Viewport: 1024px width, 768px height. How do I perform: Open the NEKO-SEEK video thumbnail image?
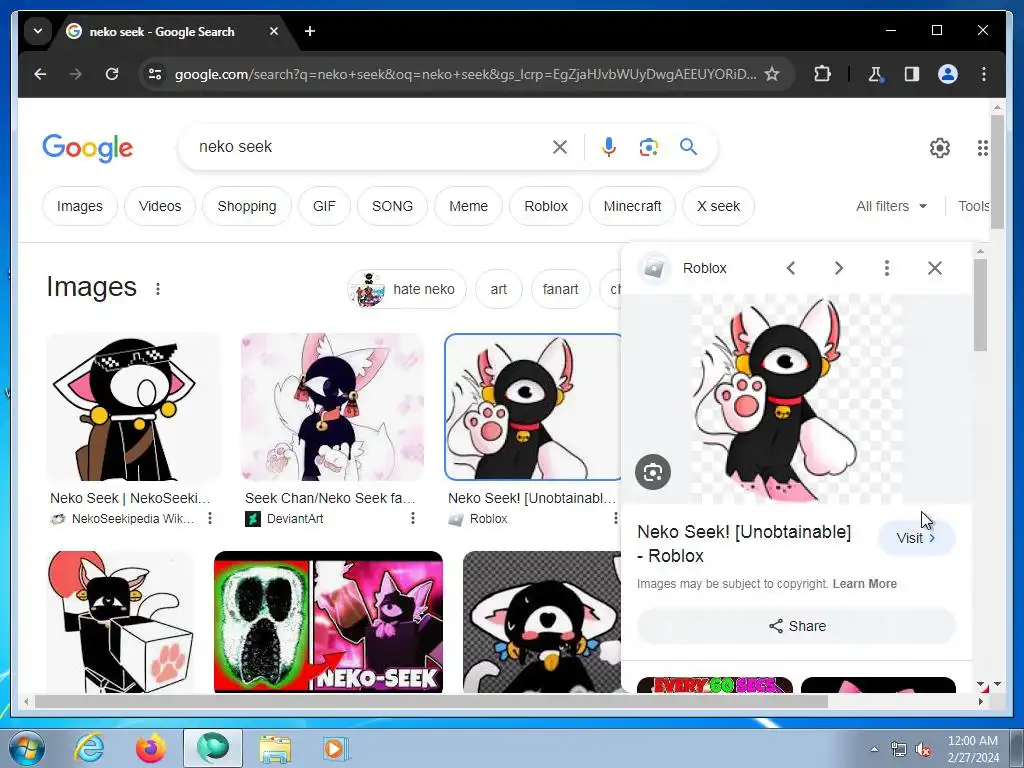328,622
